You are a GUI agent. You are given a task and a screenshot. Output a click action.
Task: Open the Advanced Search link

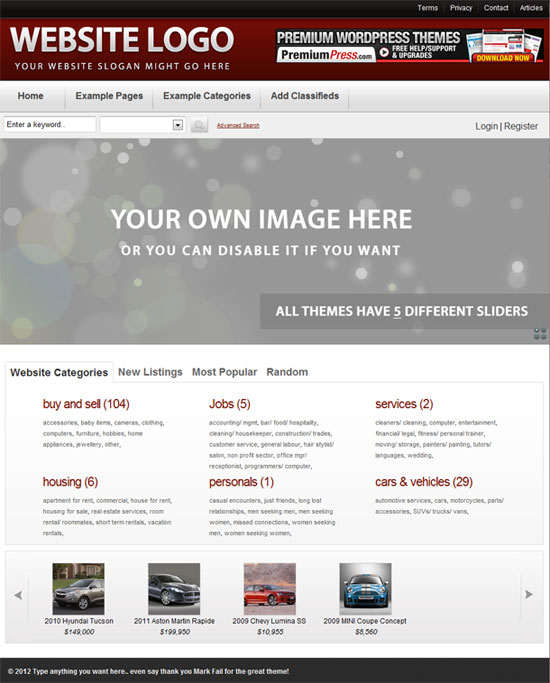(x=238, y=125)
